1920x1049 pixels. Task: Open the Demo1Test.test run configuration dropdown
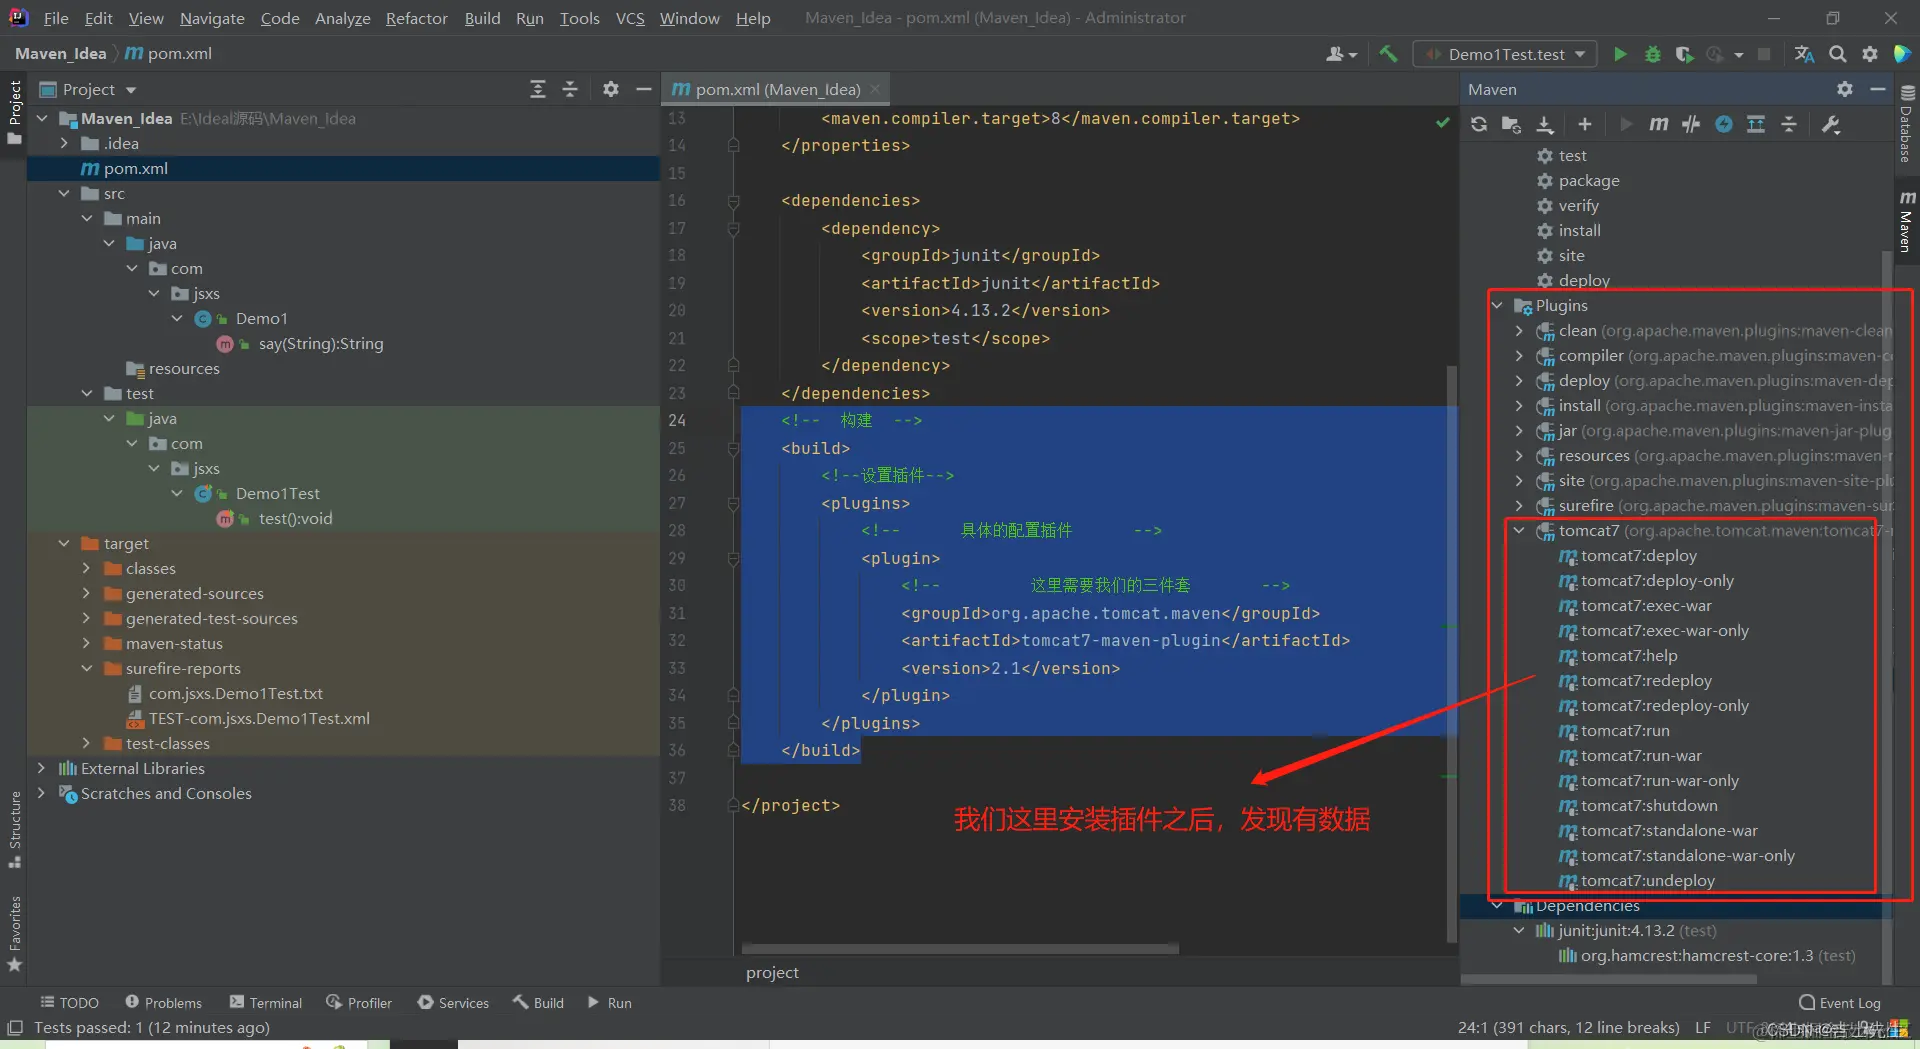[x=1504, y=54]
